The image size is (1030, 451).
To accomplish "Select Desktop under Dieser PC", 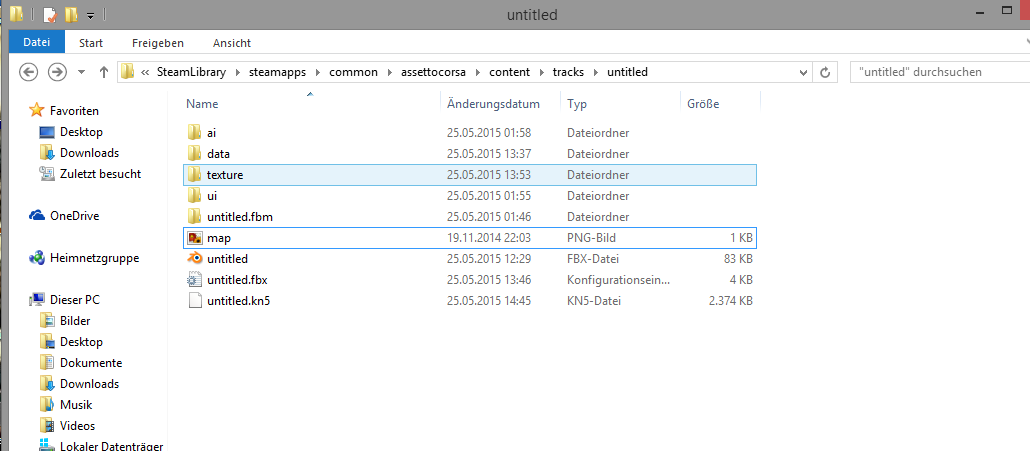I will [81, 342].
